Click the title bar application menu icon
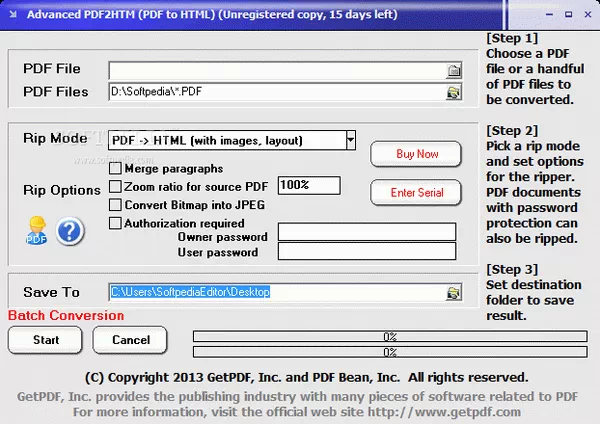 [13, 15]
